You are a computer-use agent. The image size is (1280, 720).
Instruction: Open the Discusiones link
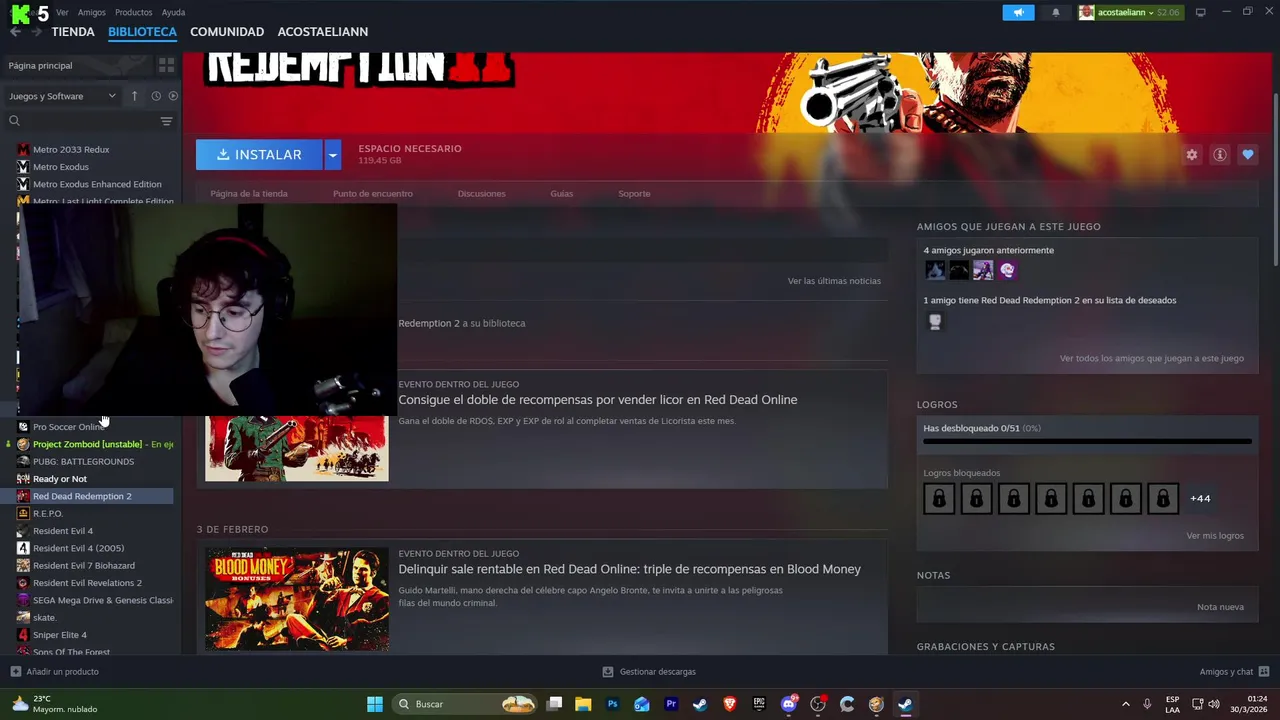481,194
